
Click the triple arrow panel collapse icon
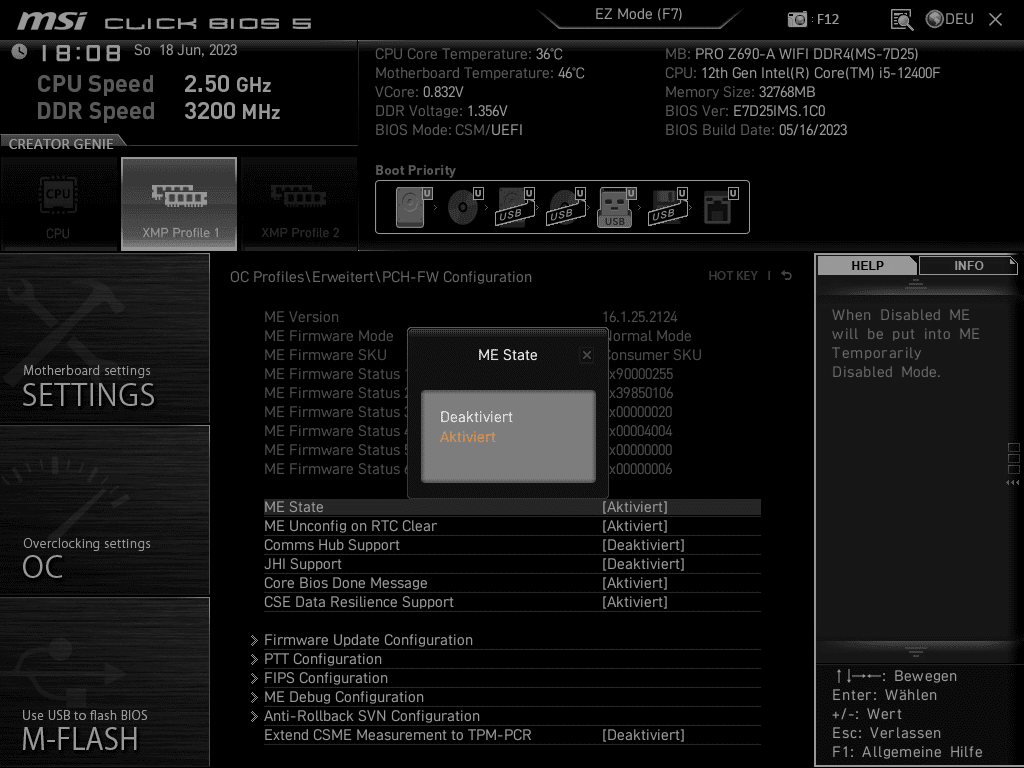coord(1012,483)
